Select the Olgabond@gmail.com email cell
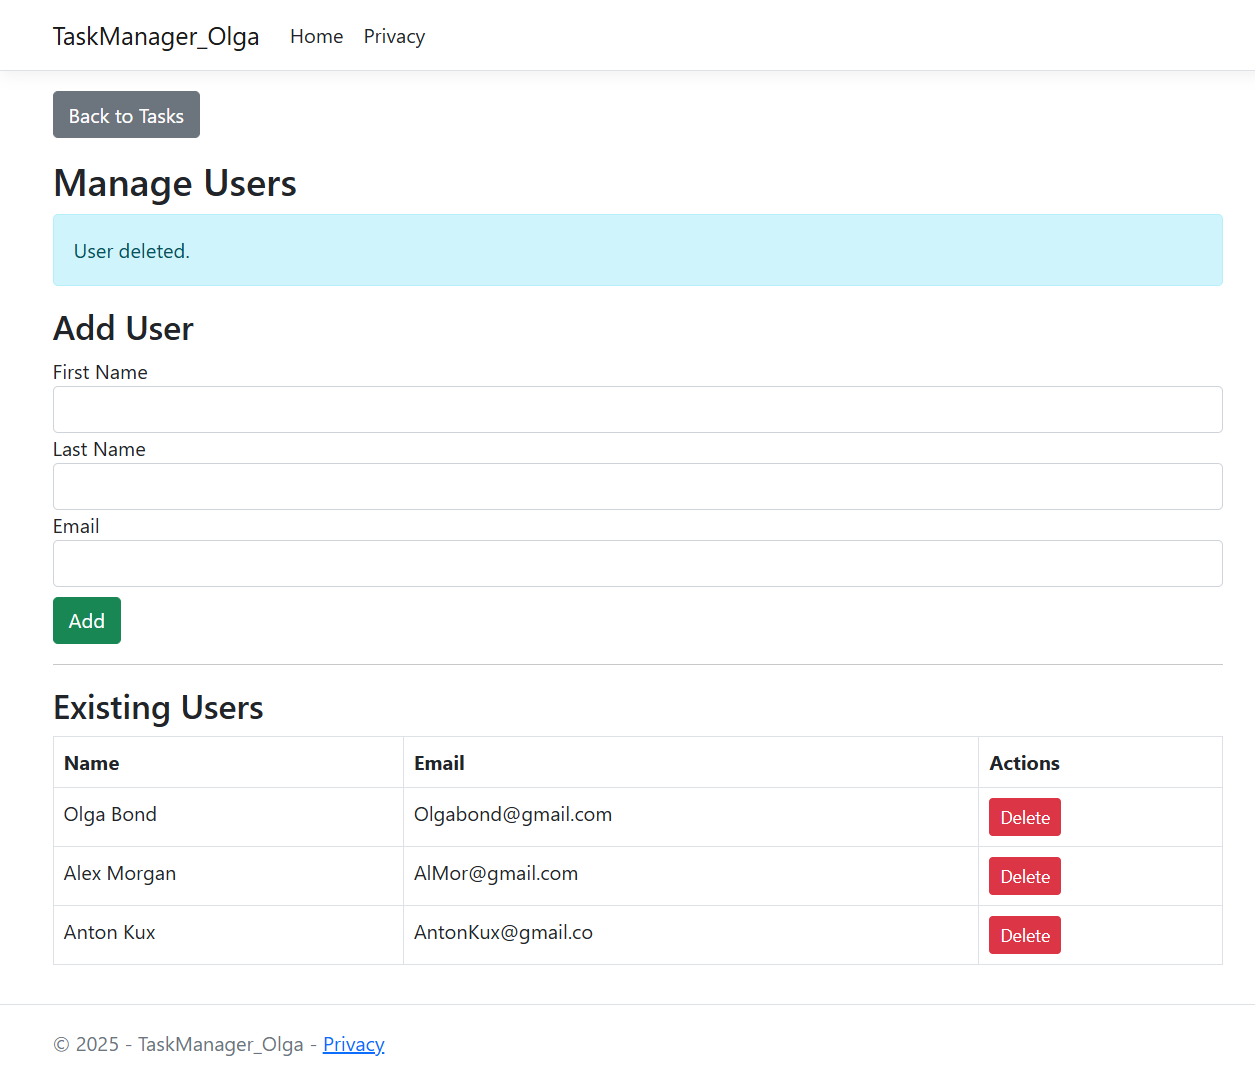Viewport: 1255px width, 1080px height. click(513, 815)
